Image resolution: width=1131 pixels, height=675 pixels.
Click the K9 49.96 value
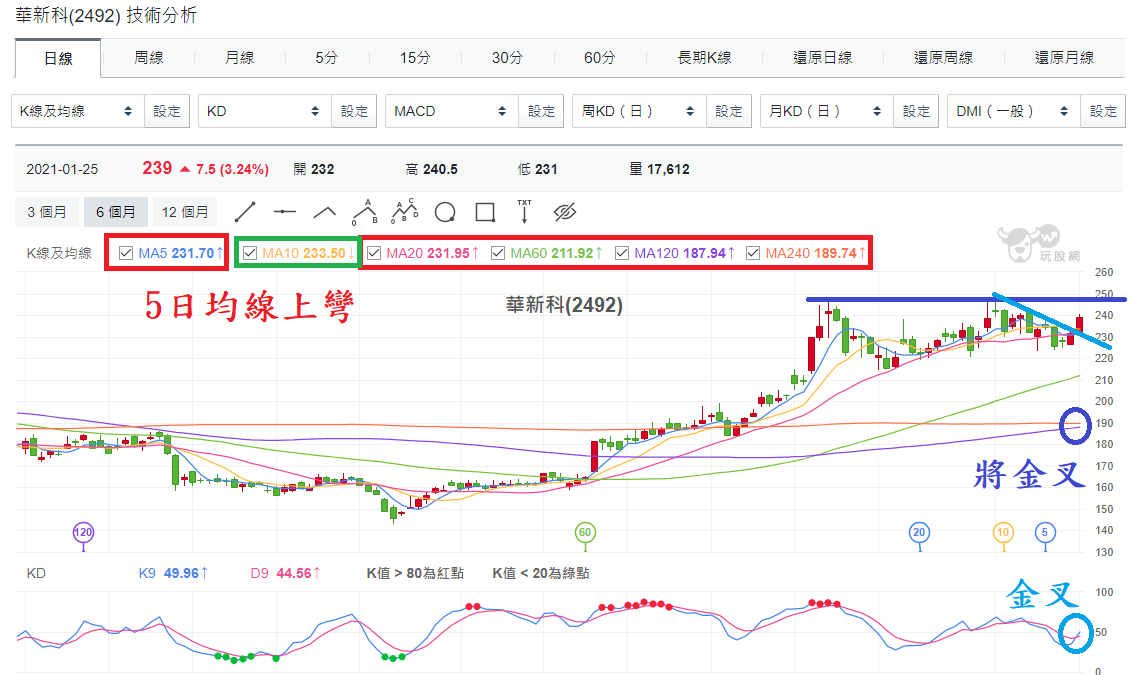click(173, 573)
